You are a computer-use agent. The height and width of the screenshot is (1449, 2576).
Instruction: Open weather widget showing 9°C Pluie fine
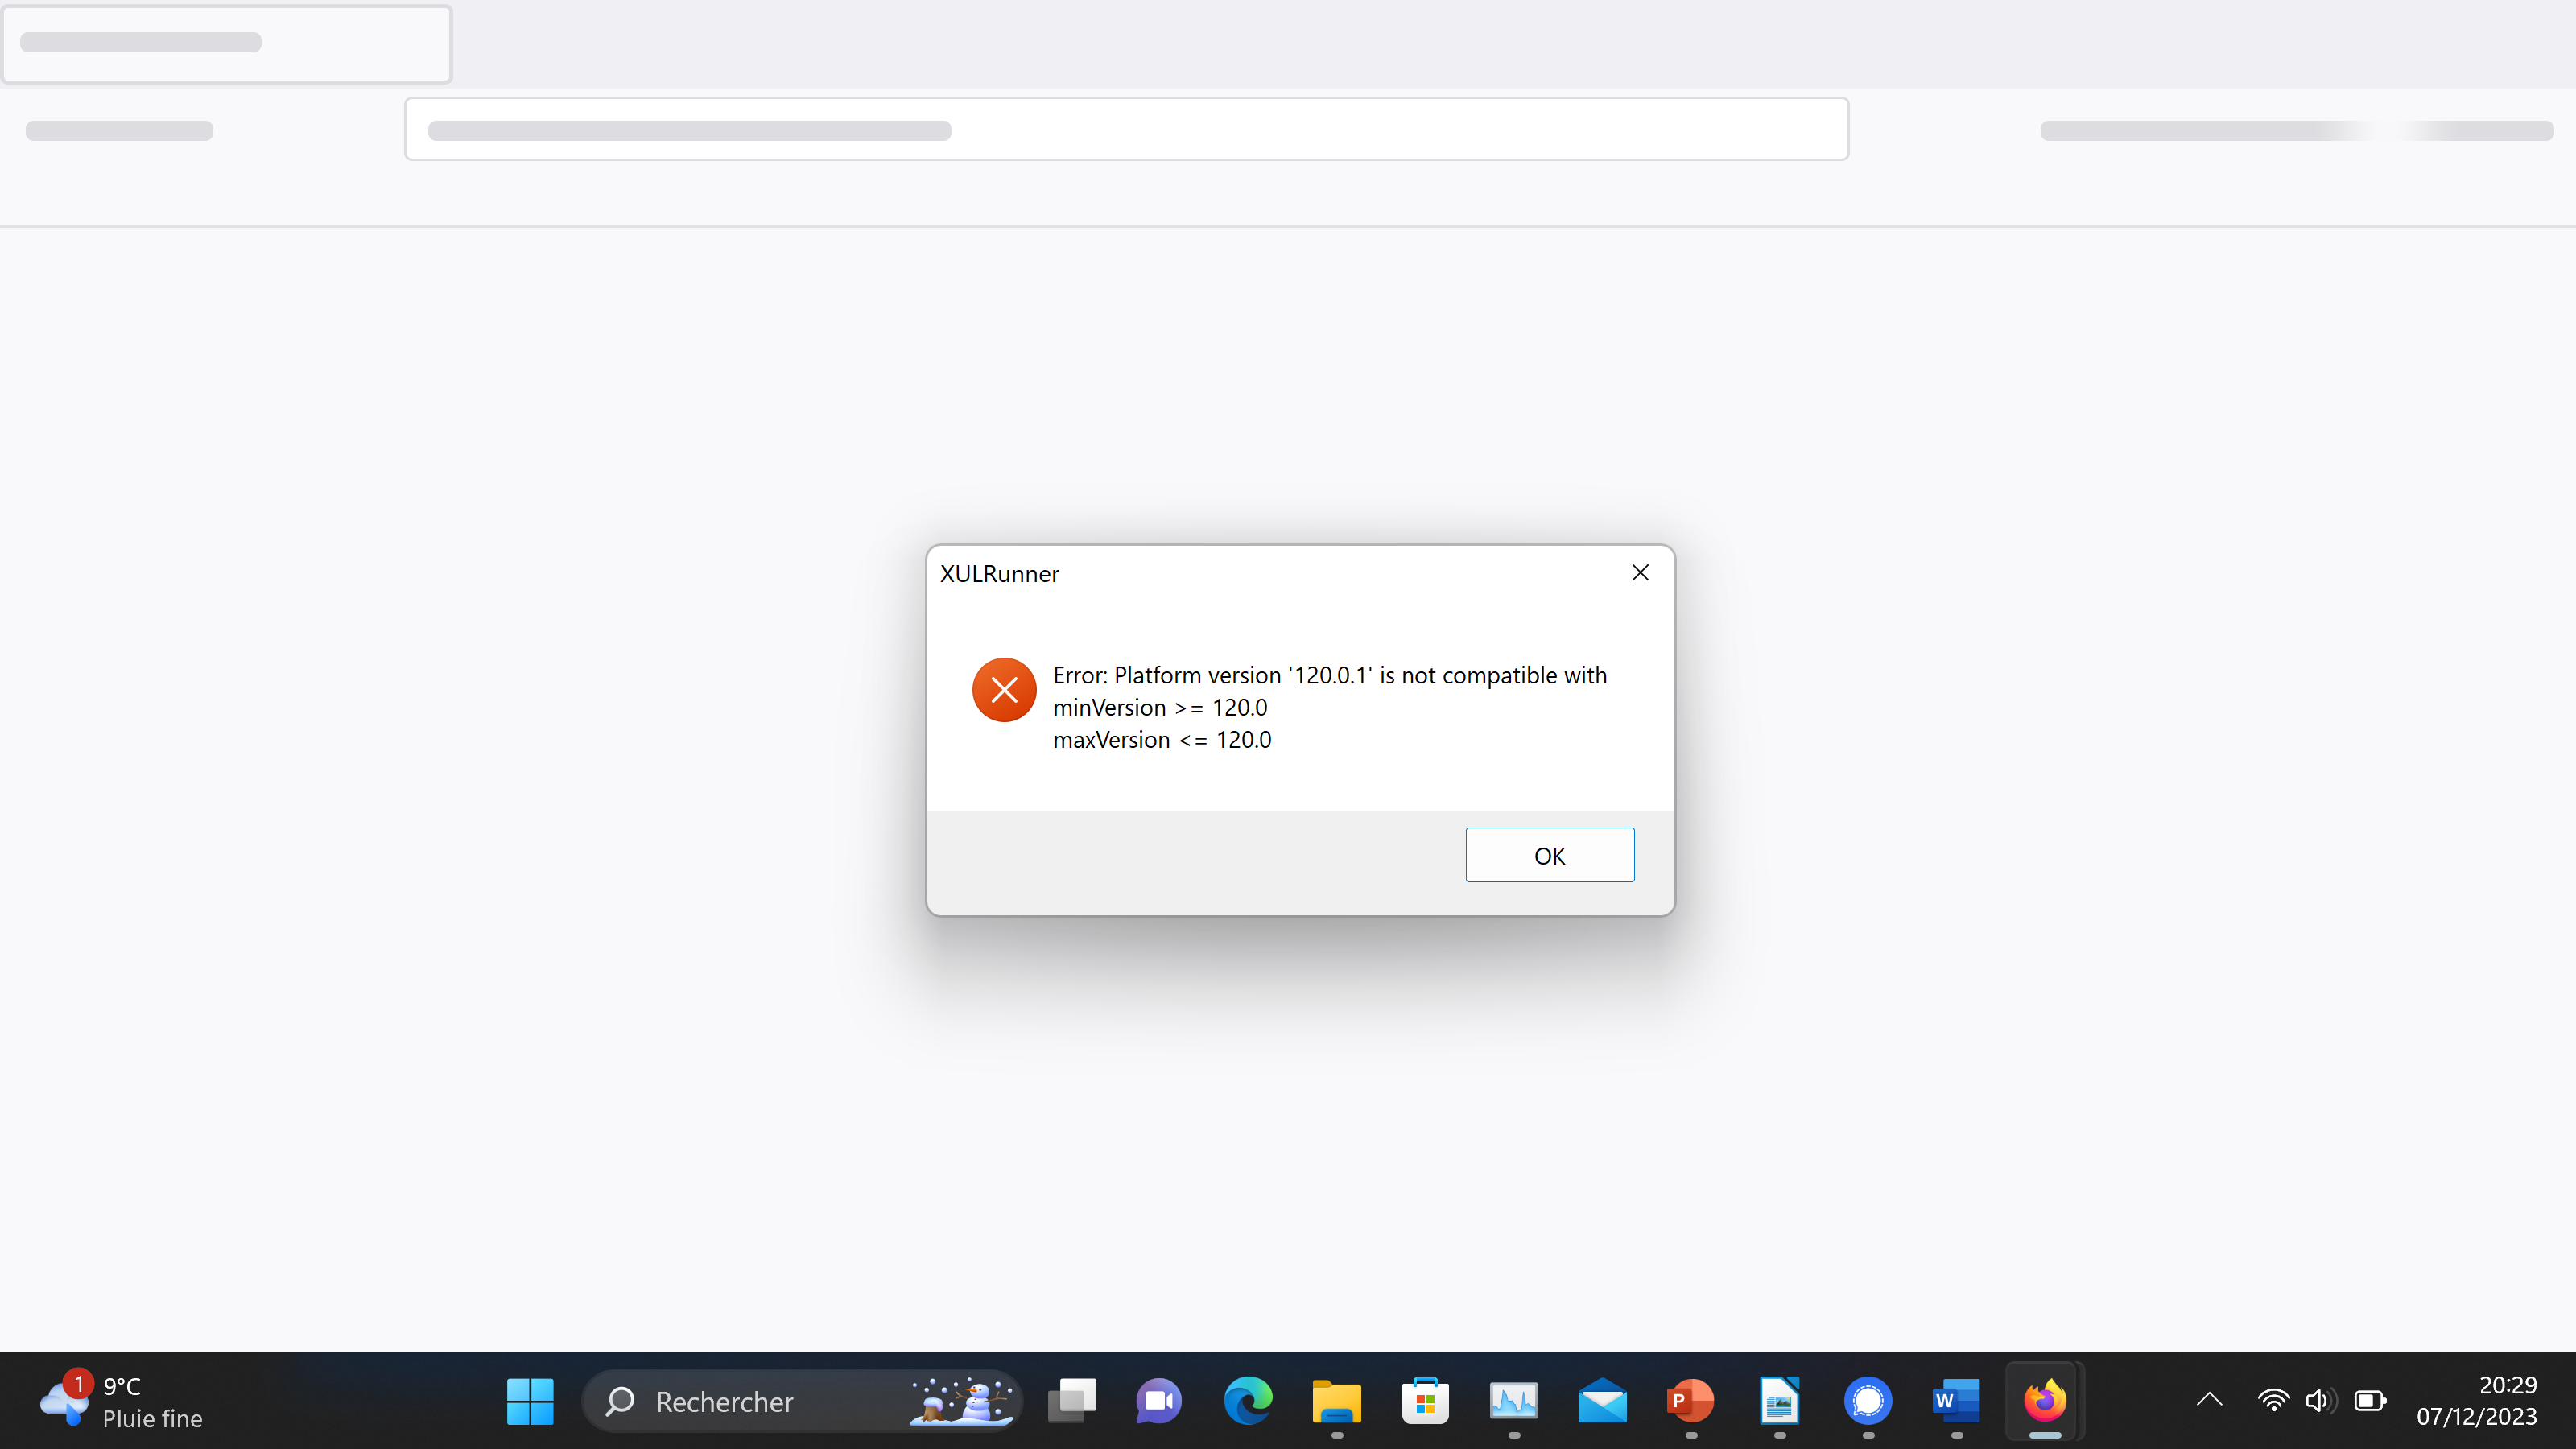pyautogui.click(x=120, y=1401)
